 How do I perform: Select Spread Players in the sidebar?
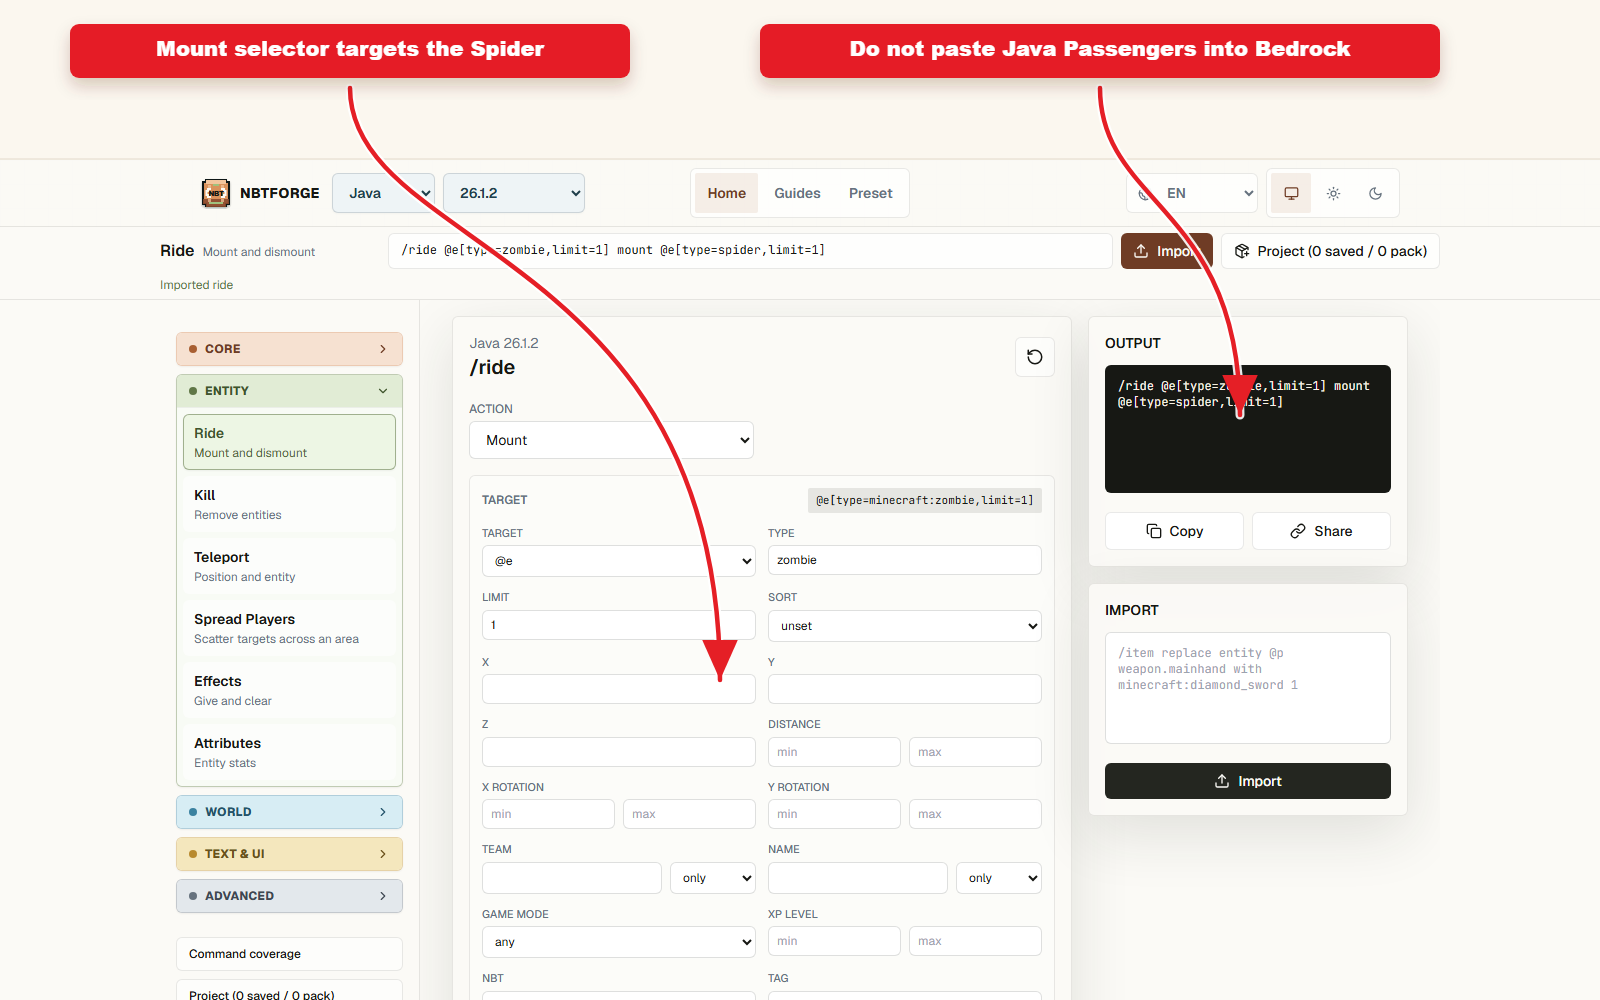[289, 628]
